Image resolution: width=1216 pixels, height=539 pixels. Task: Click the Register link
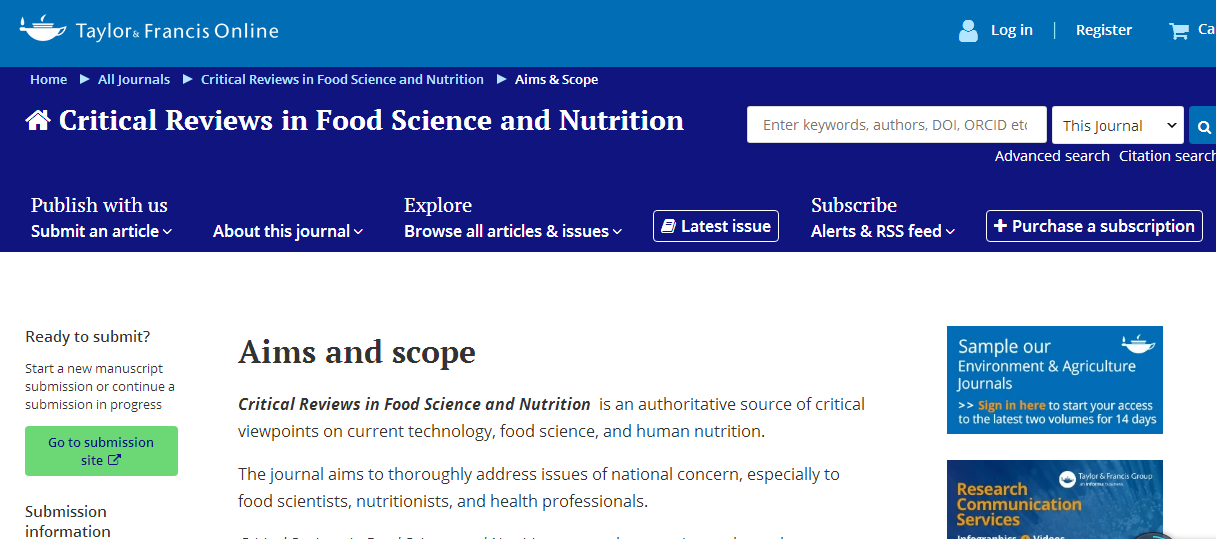click(1104, 30)
